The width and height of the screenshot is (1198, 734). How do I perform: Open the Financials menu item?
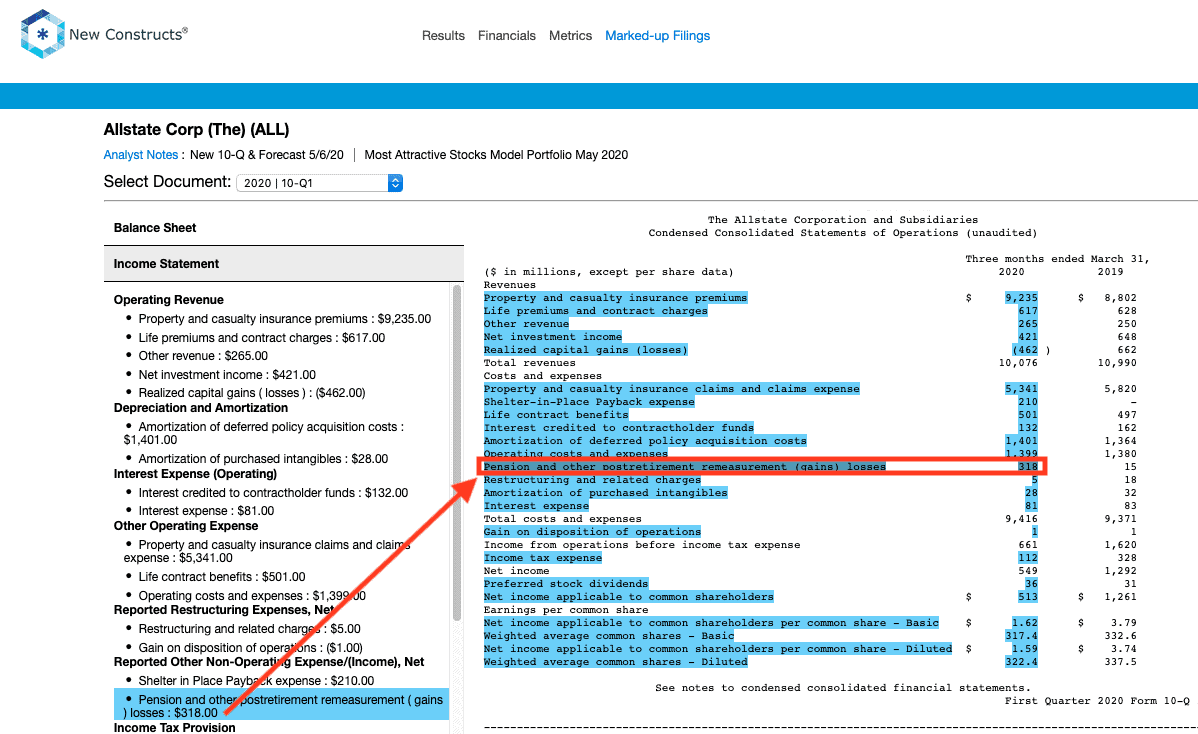507,36
